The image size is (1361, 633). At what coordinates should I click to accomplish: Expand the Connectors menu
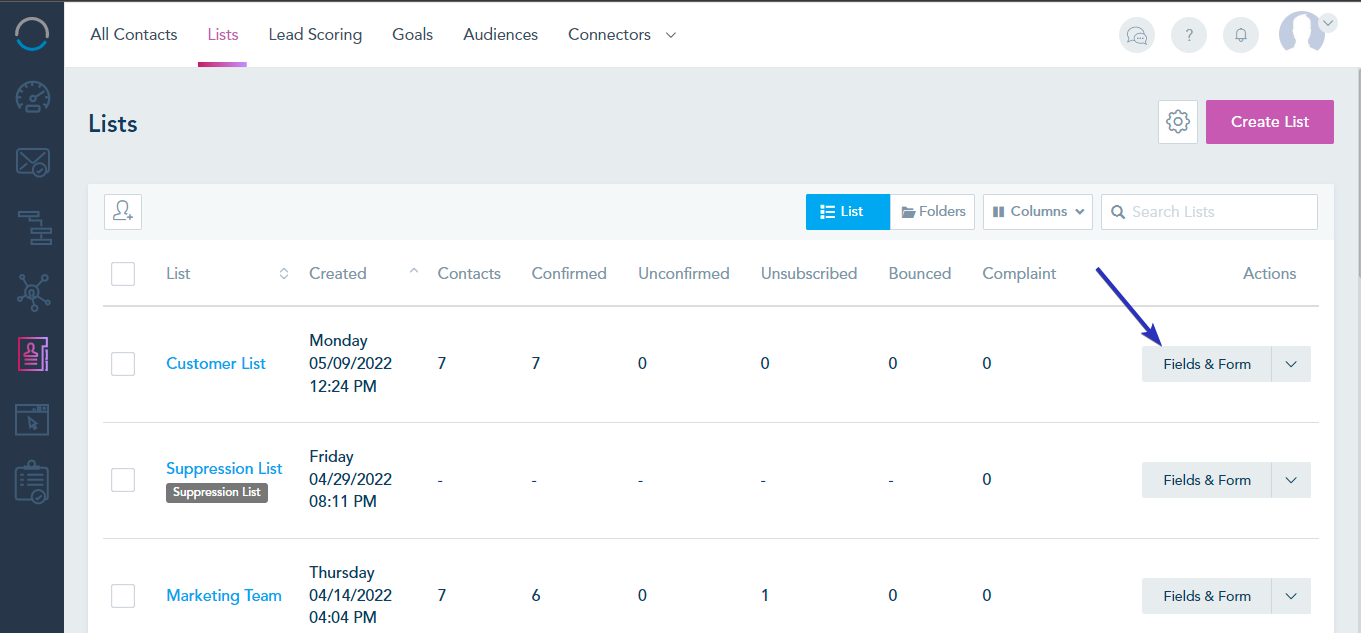pyautogui.click(x=622, y=35)
